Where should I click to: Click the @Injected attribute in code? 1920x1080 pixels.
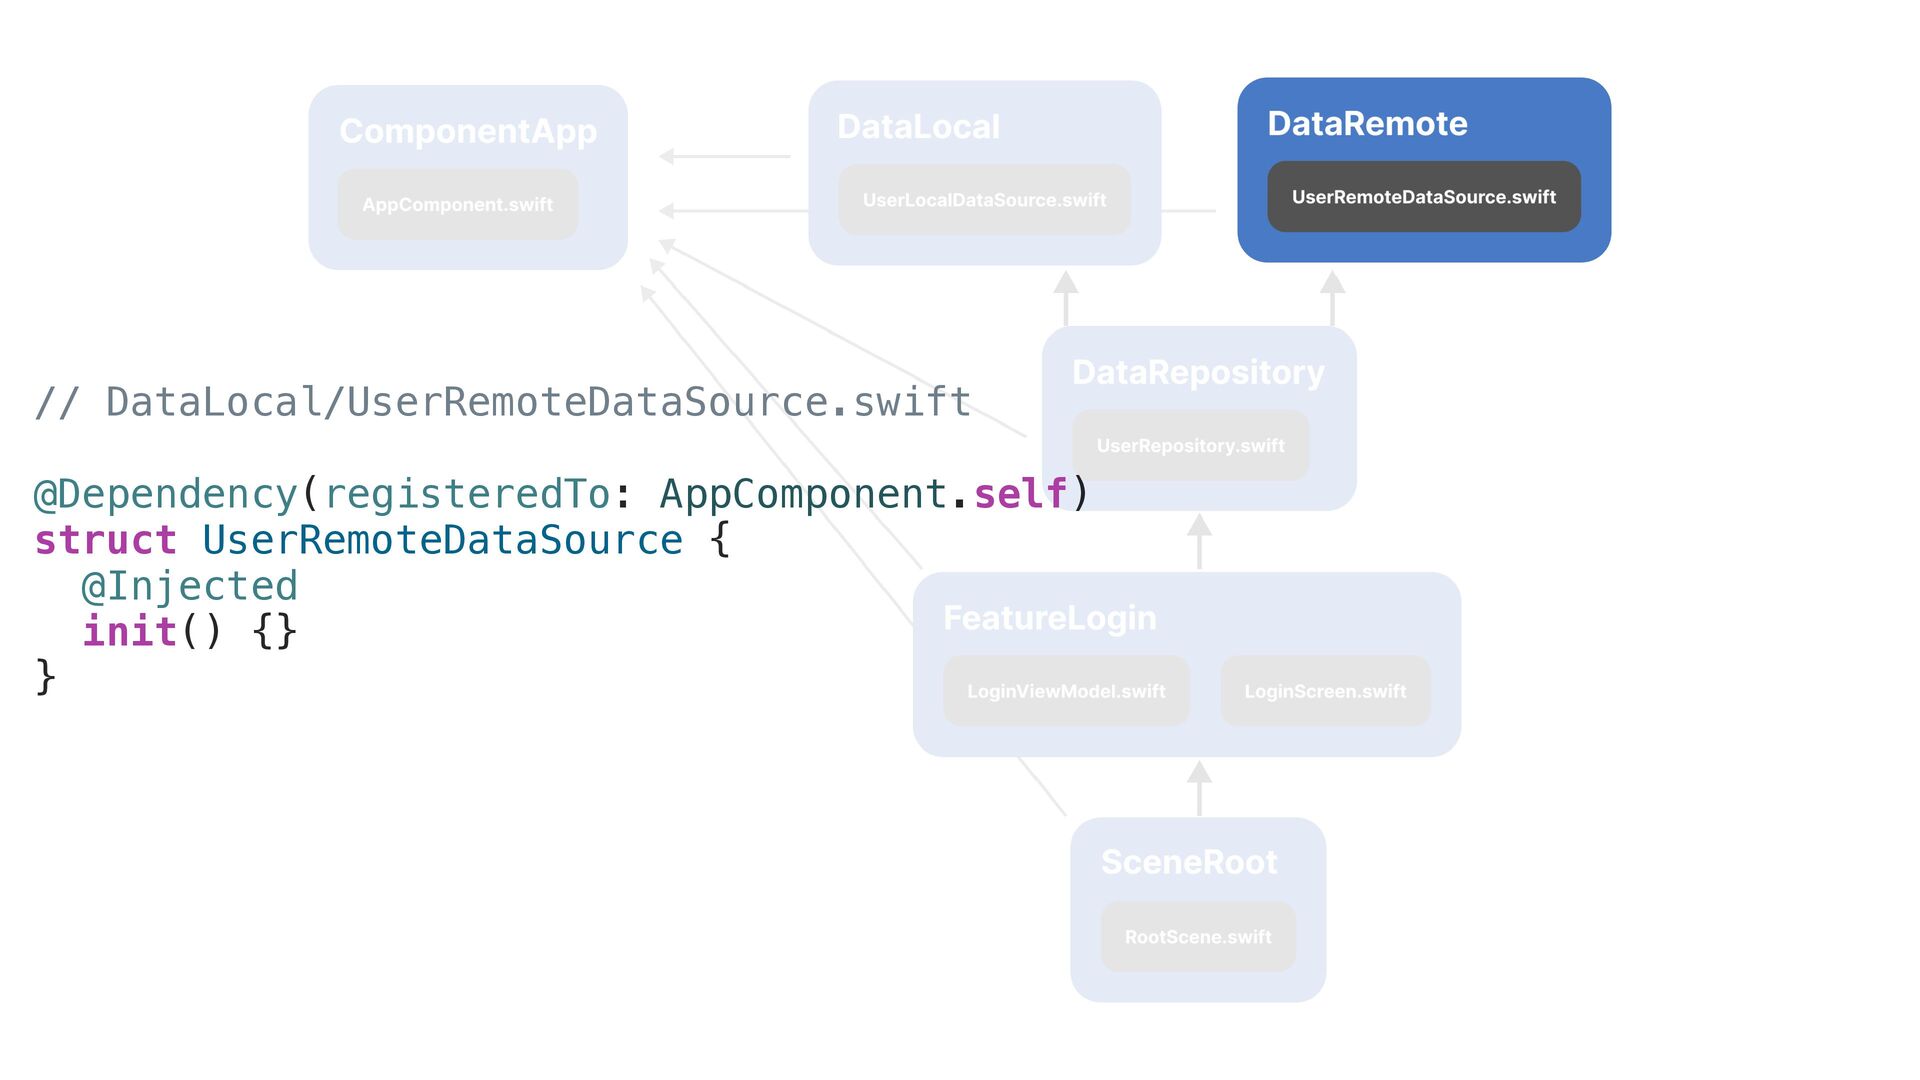tap(189, 586)
